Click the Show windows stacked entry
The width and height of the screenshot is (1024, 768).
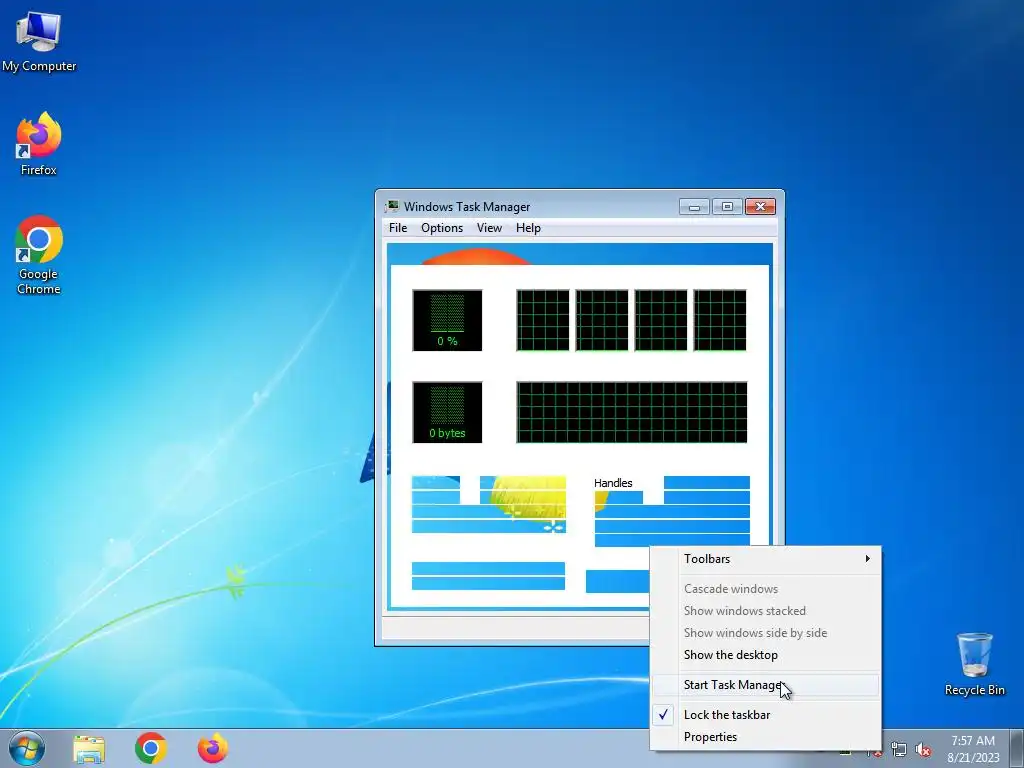tap(765, 611)
